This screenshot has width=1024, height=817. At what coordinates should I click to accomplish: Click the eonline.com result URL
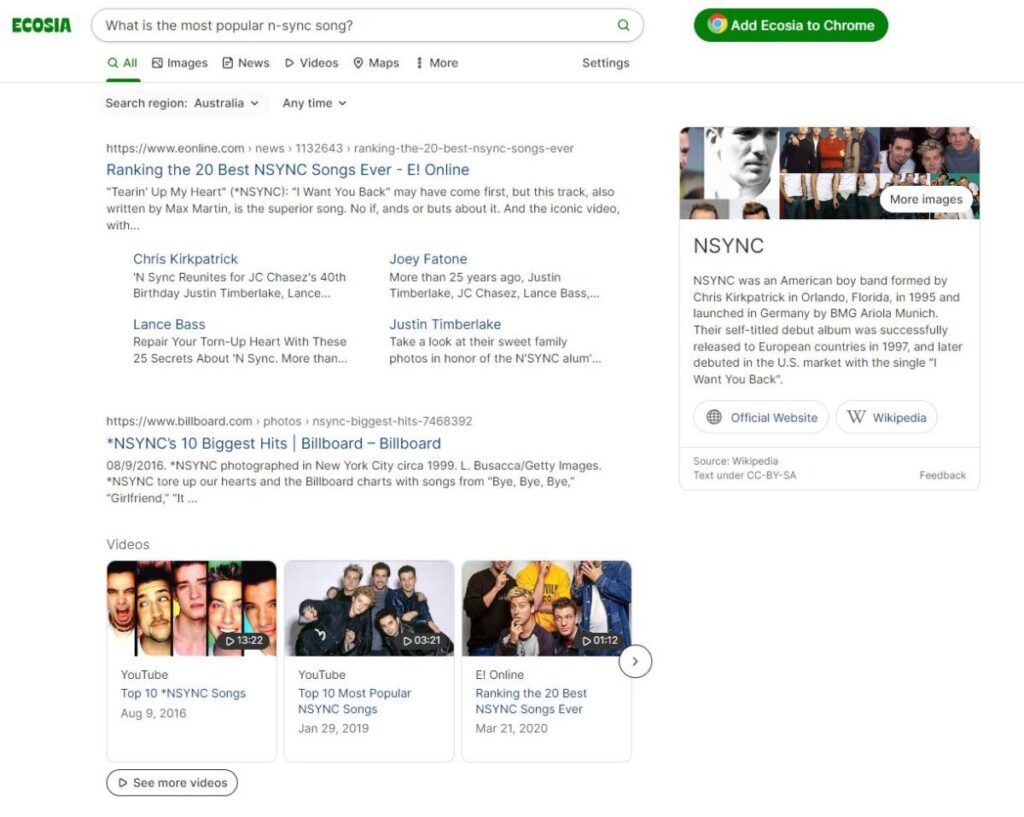click(340, 148)
